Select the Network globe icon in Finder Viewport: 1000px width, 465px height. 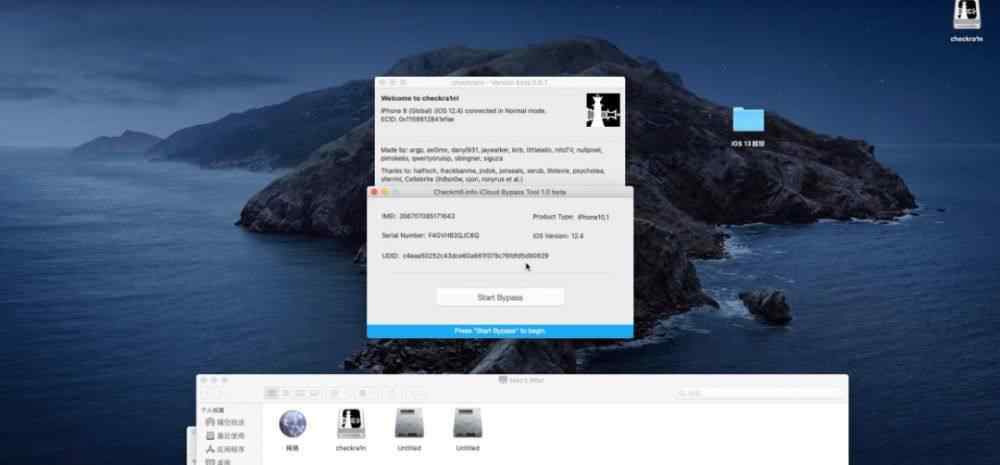[x=293, y=424]
